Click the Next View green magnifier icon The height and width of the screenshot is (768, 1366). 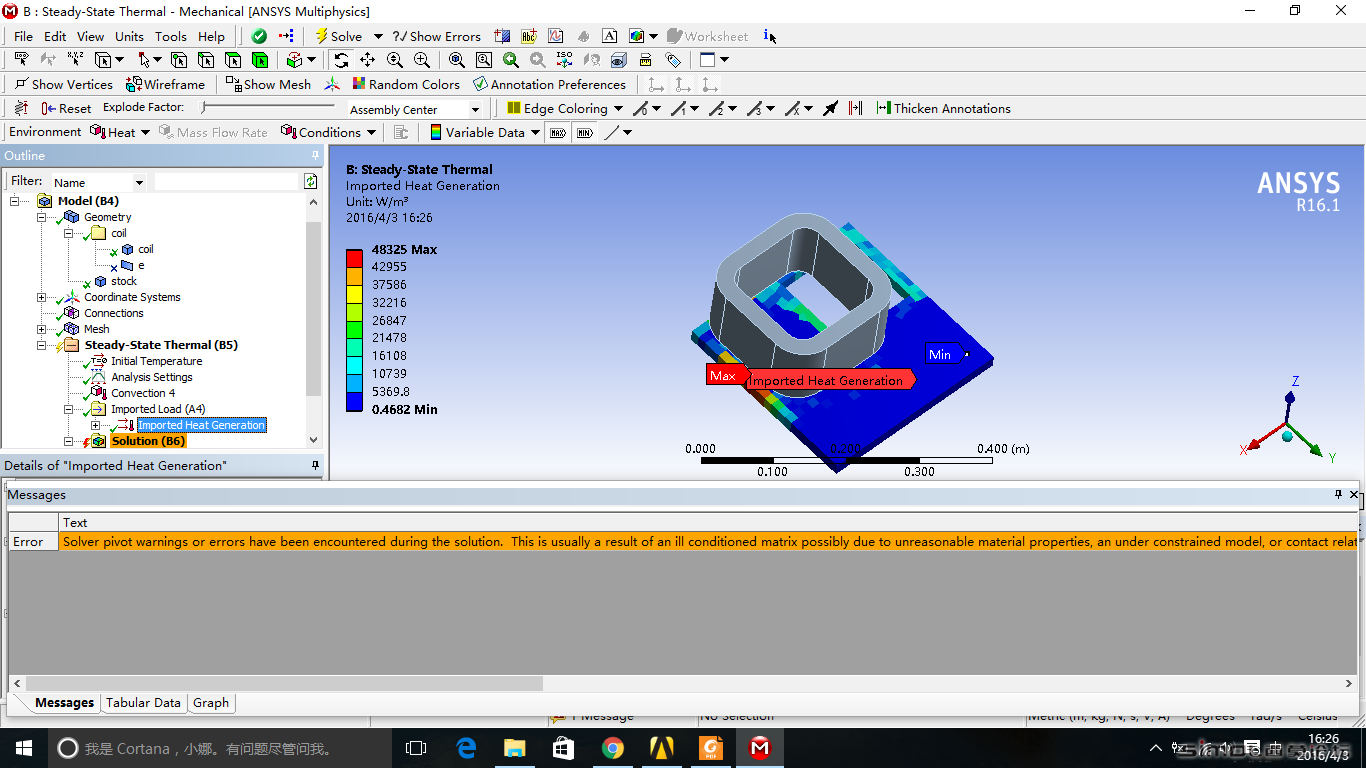(x=511, y=60)
